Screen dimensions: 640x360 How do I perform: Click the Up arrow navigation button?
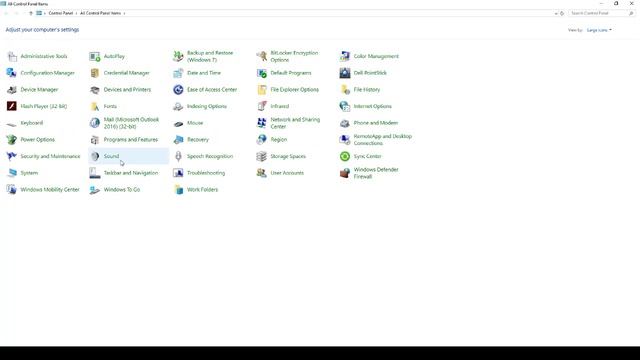[31, 13]
